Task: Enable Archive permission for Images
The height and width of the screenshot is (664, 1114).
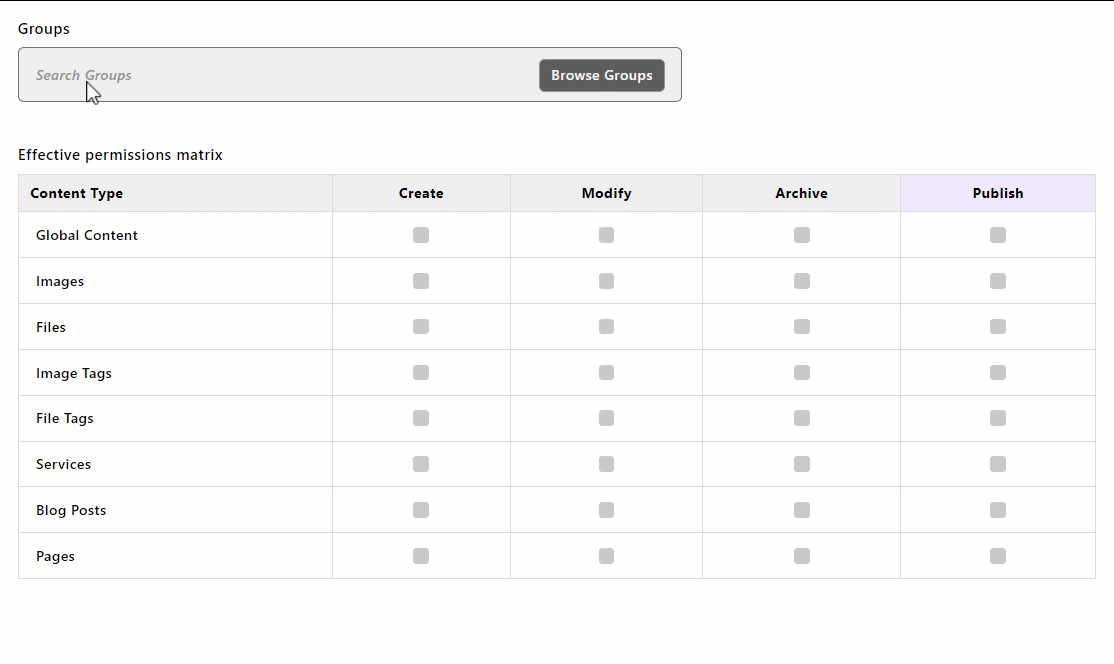Action: point(802,281)
